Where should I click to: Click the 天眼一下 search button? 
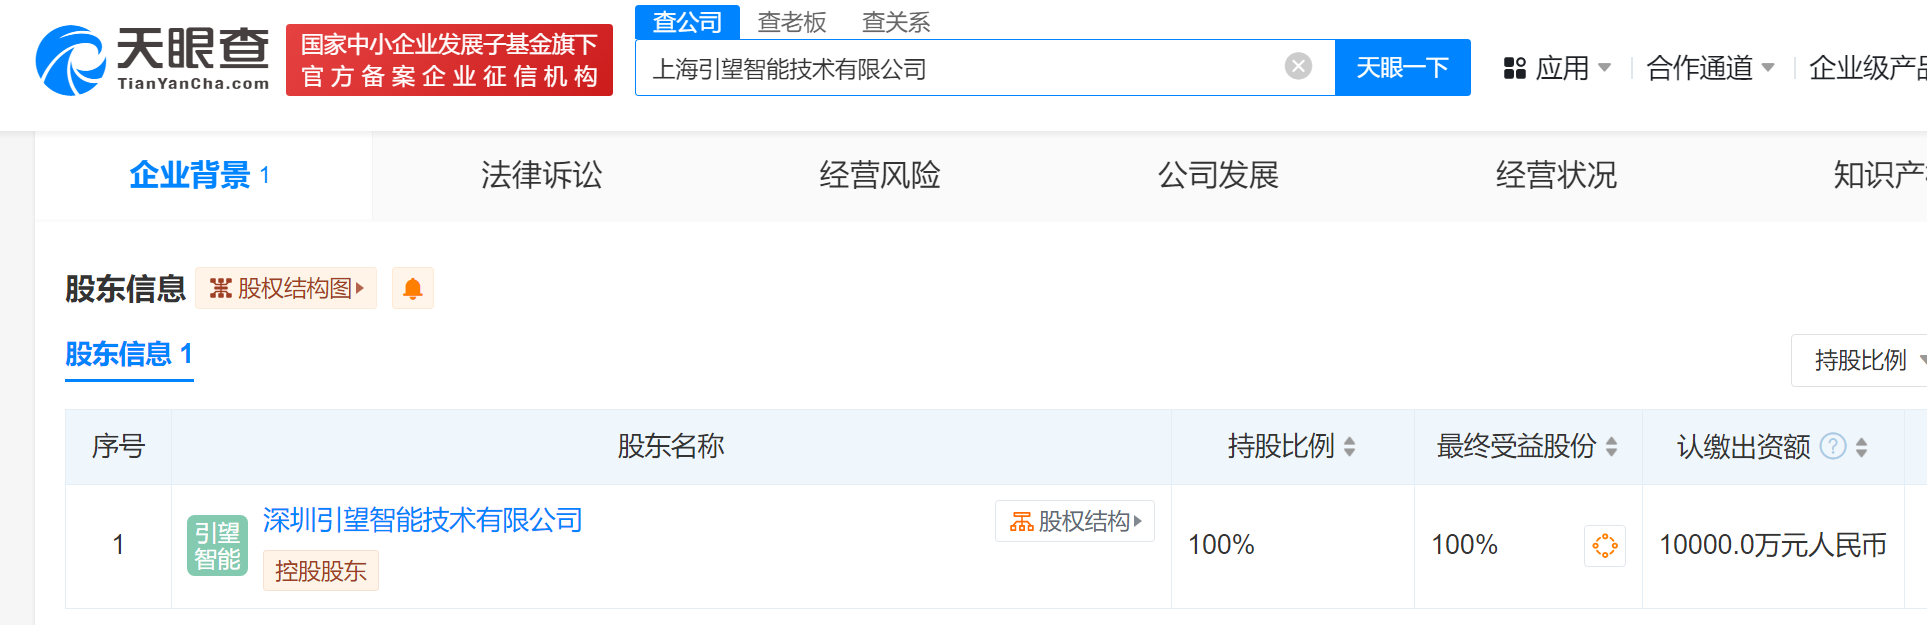click(x=1402, y=67)
